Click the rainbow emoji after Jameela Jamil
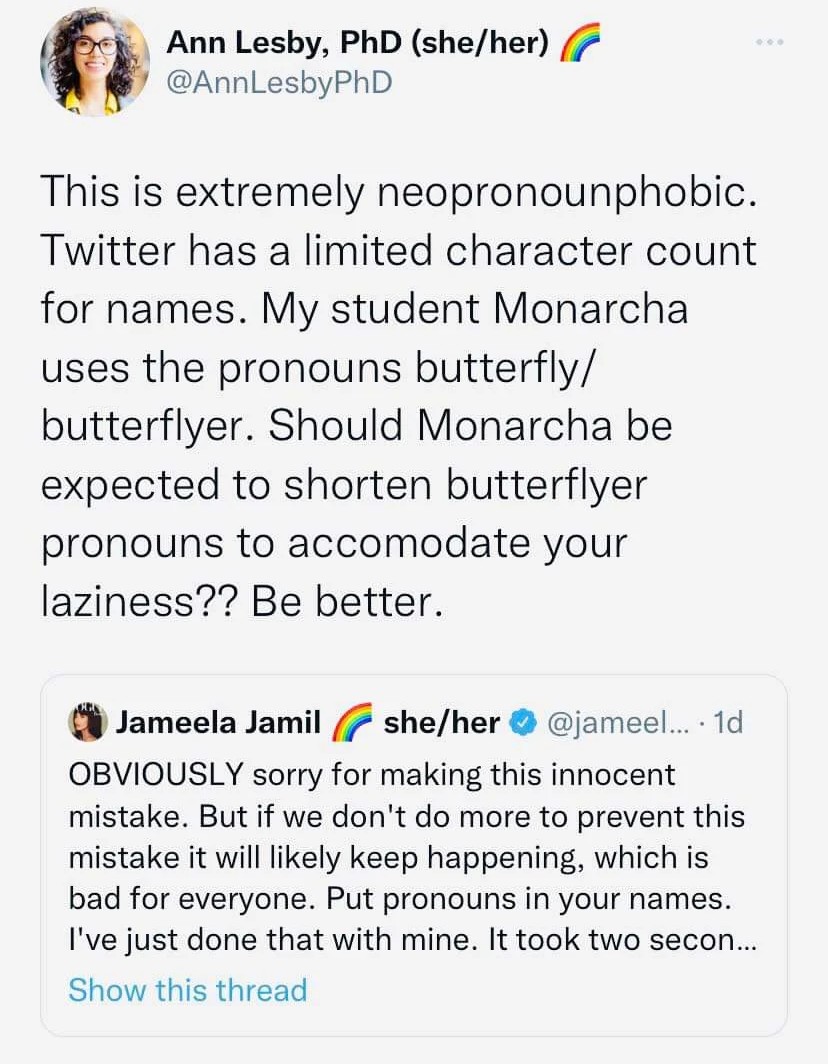Viewport: 828px width, 1064px height. click(353, 722)
